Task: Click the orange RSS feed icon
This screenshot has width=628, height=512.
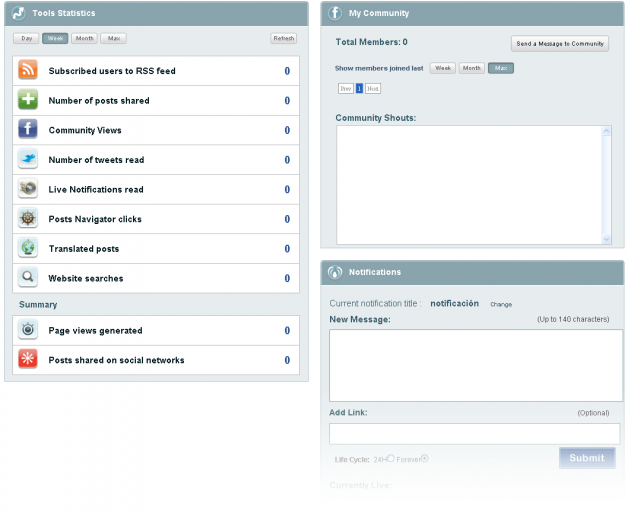Action: pos(28,70)
